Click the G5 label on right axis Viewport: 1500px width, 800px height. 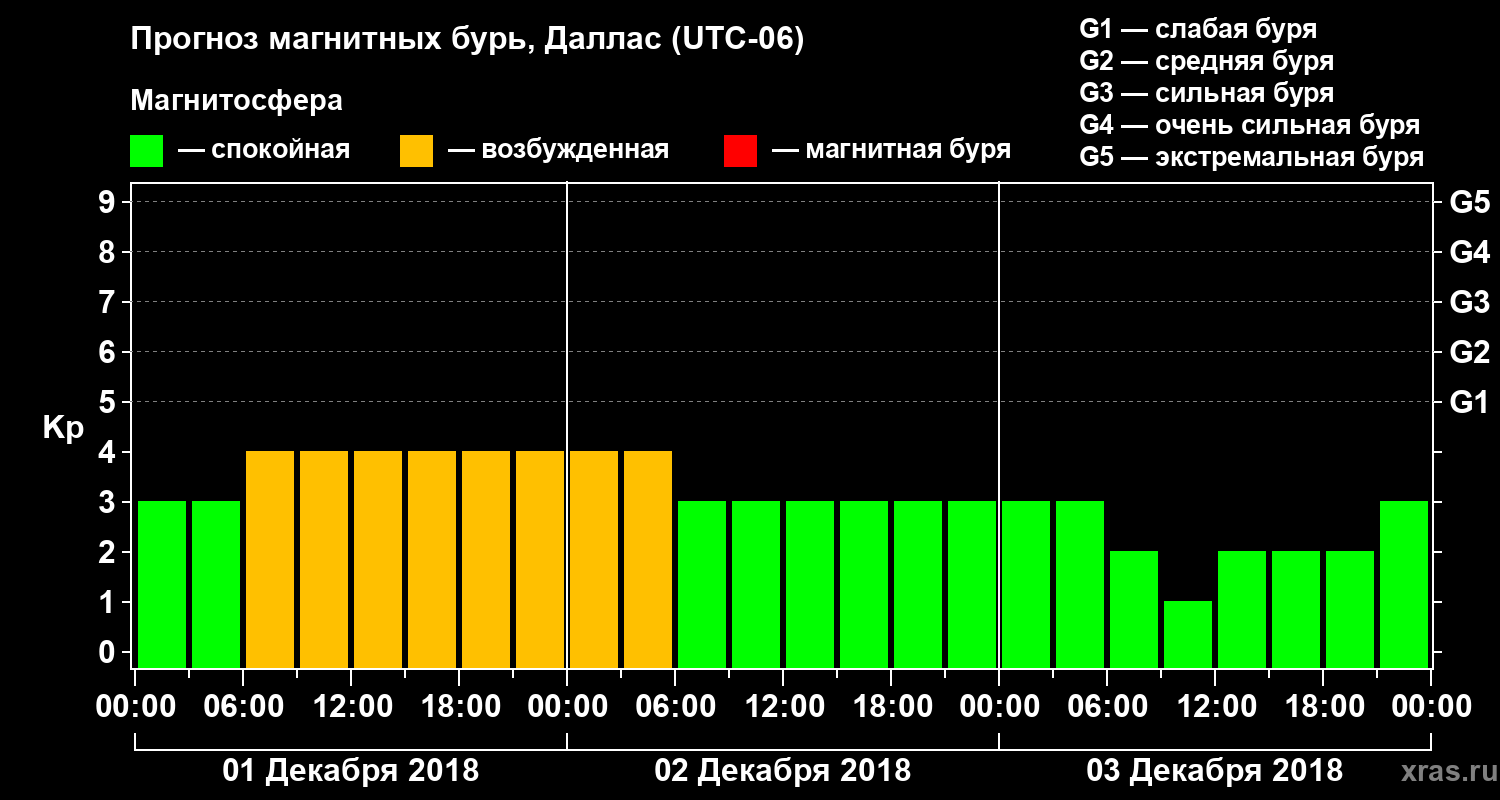[1469, 202]
